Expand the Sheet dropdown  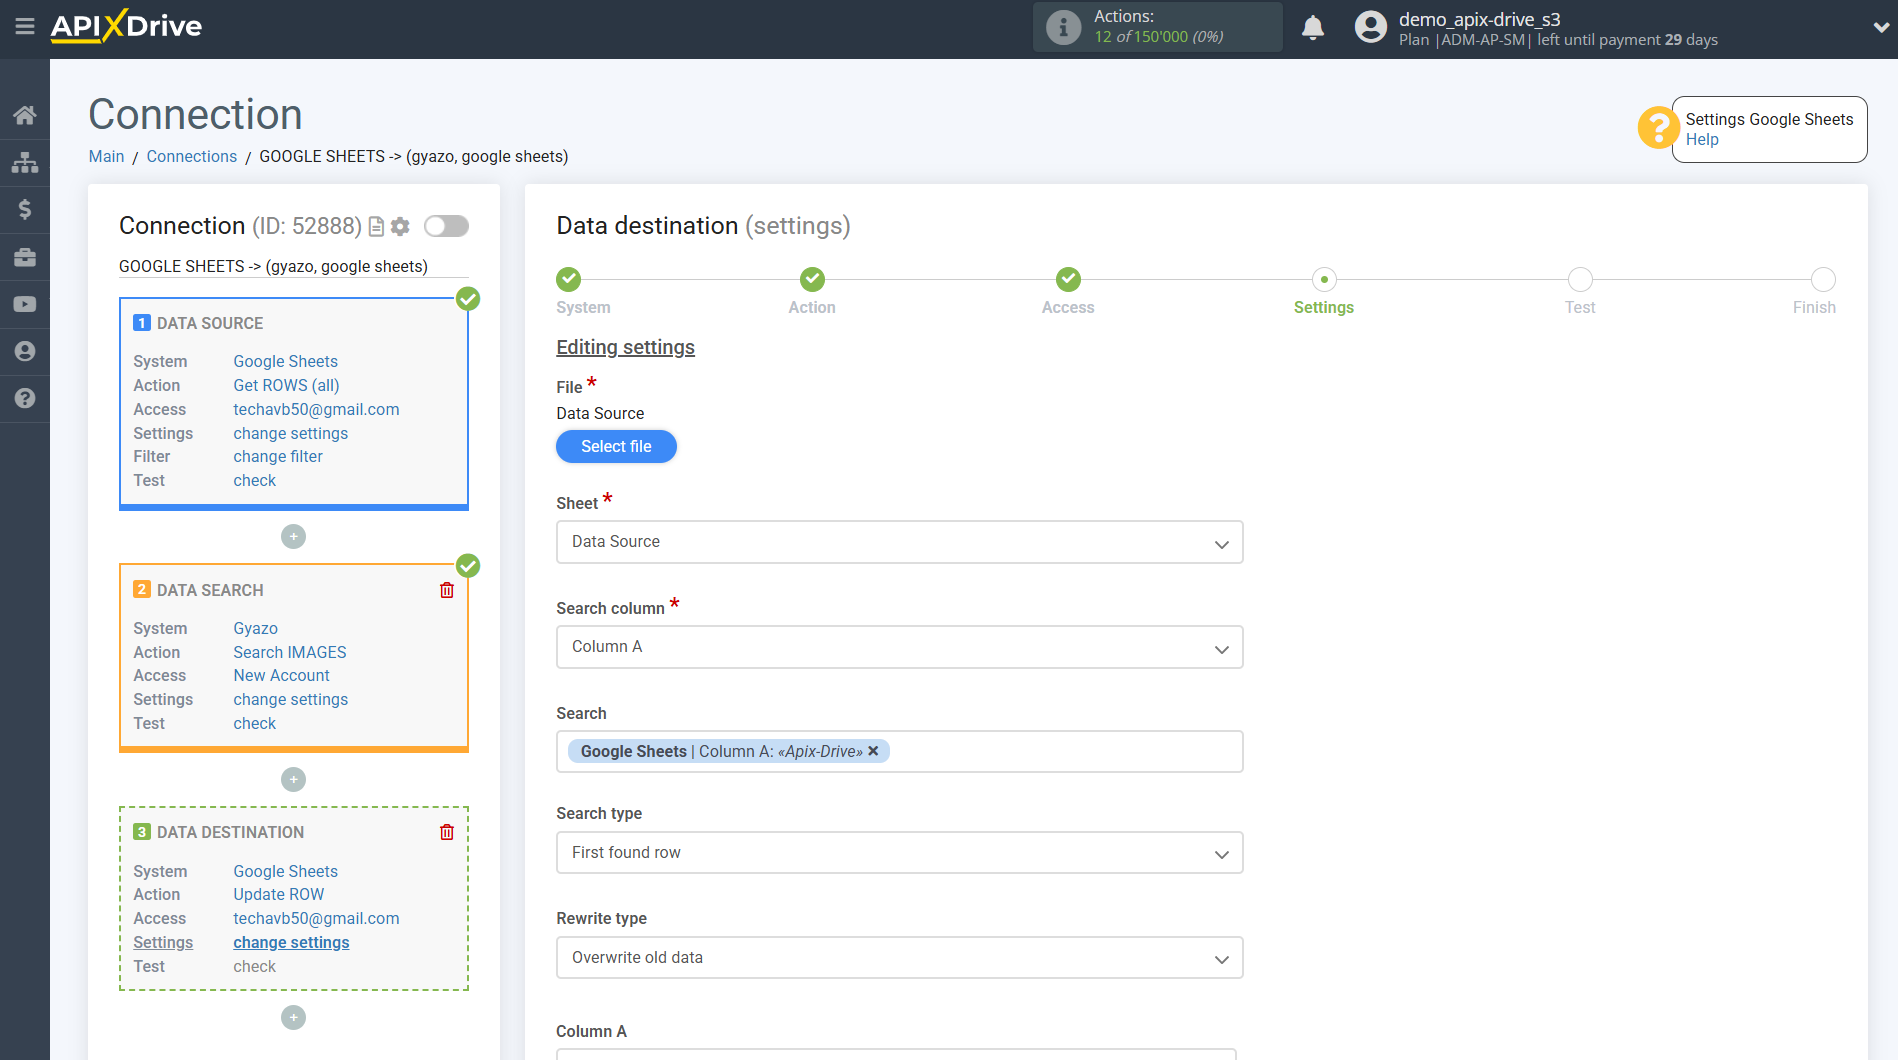[x=899, y=542]
